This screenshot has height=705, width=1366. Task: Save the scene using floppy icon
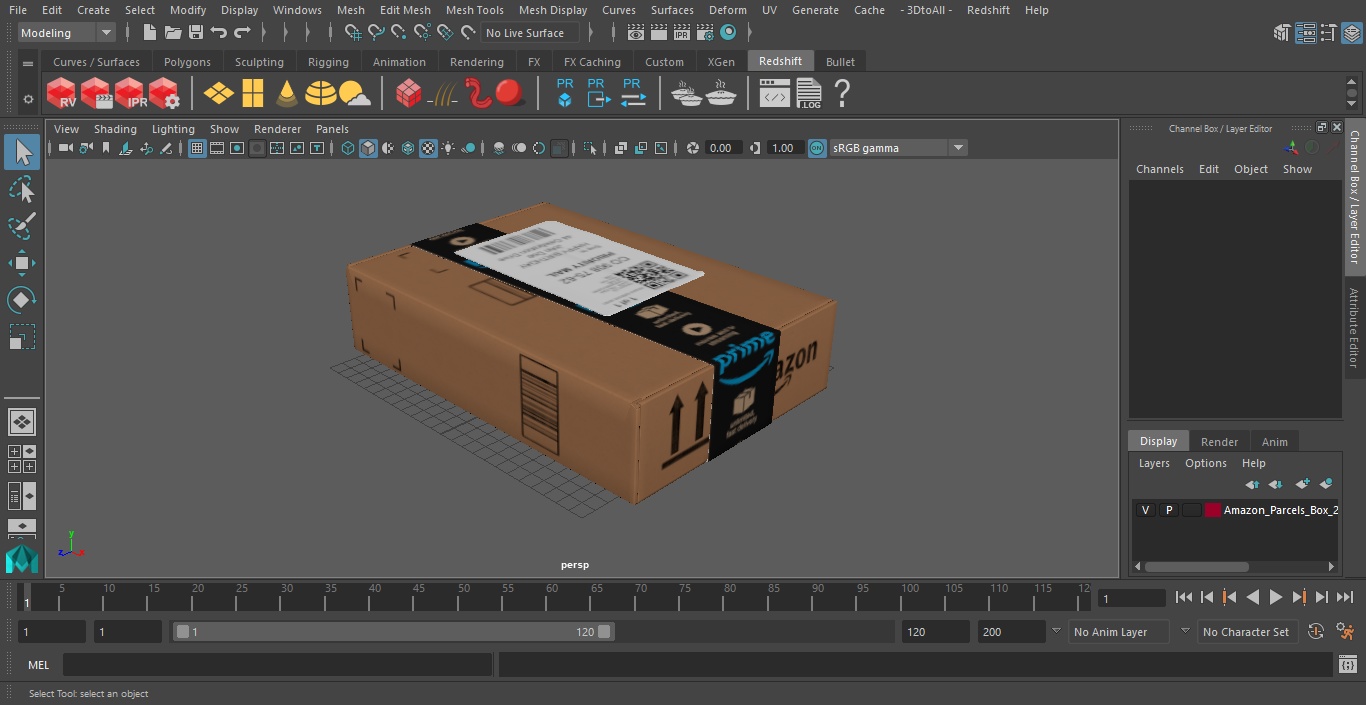[x=195, y=33]
